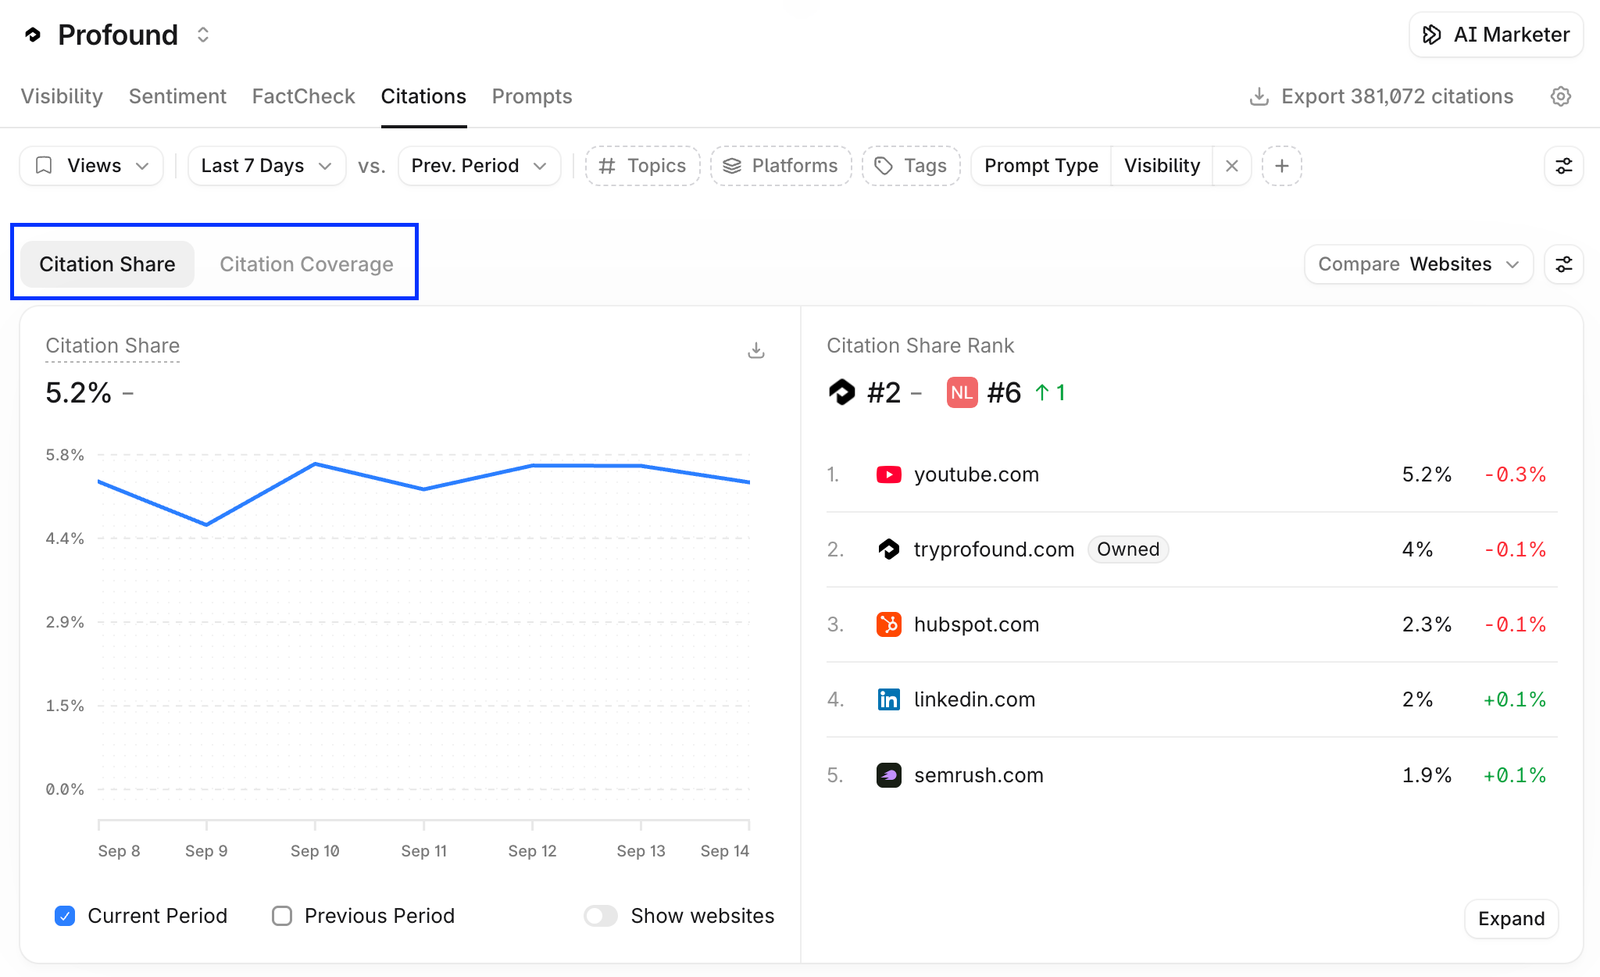Click the red NL competitor badge
This screenshot has width=1600, height=977.
tap(962, 393)
